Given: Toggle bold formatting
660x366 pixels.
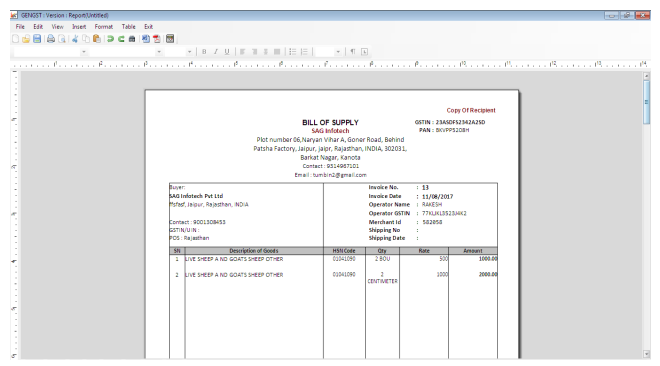Looking at the screenshot, I should click(204, 52).
